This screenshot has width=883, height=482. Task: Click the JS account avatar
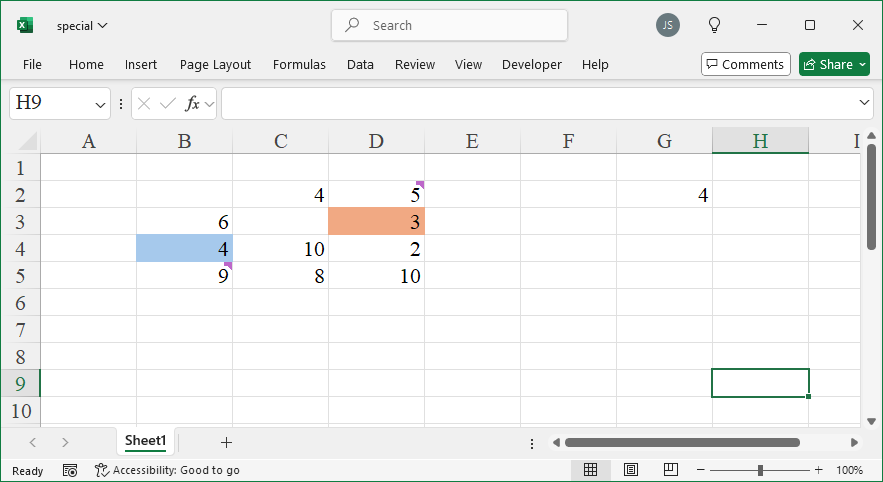pos(668,25)
